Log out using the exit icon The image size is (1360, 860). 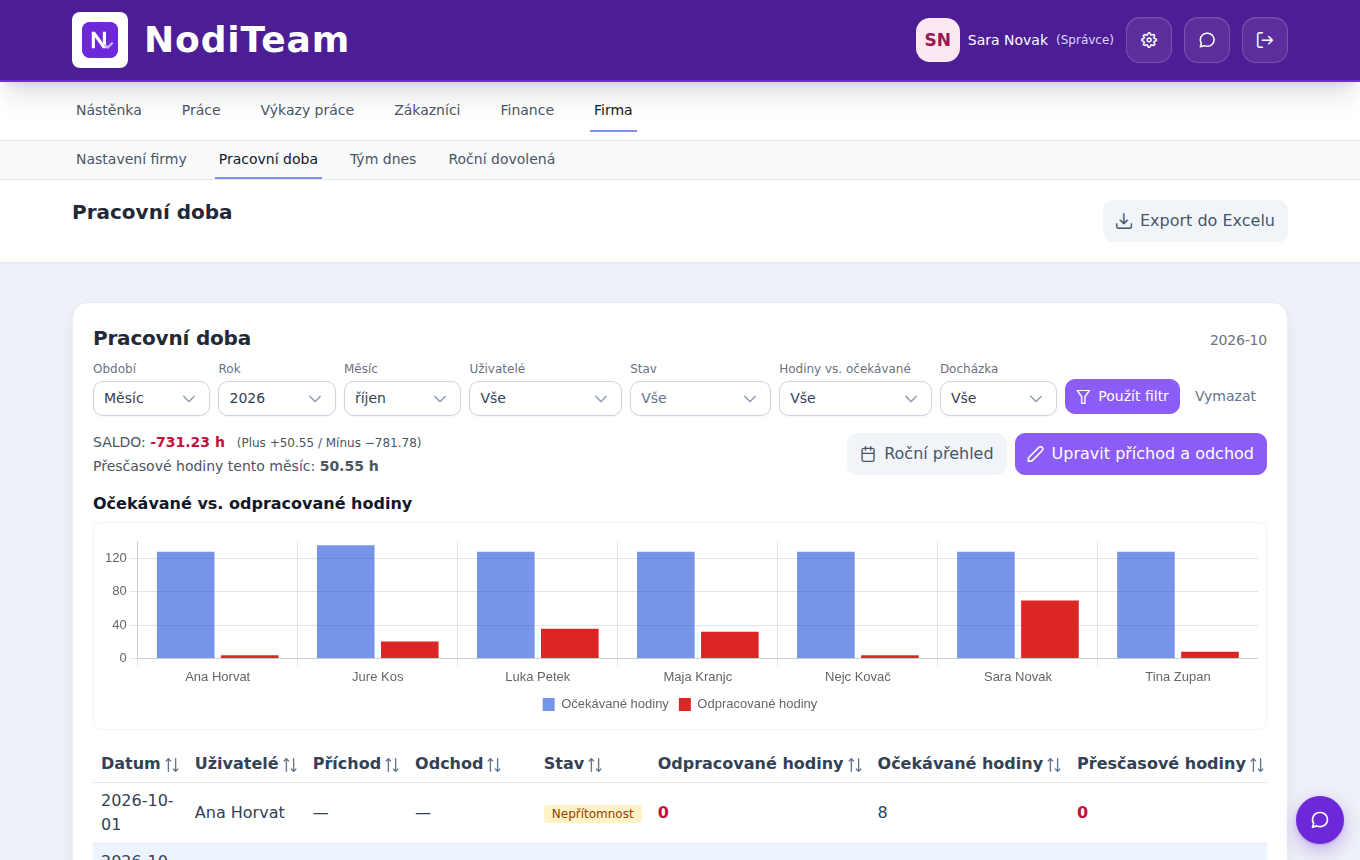click(x=1265, y=40)
